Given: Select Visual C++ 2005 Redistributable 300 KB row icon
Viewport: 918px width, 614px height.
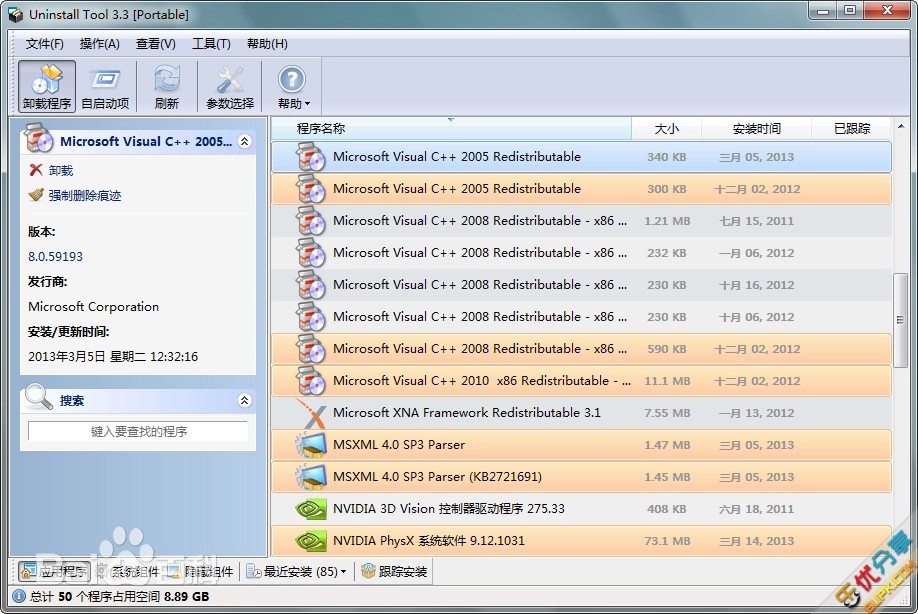Looking at the screenshot, I should (310, 189).
